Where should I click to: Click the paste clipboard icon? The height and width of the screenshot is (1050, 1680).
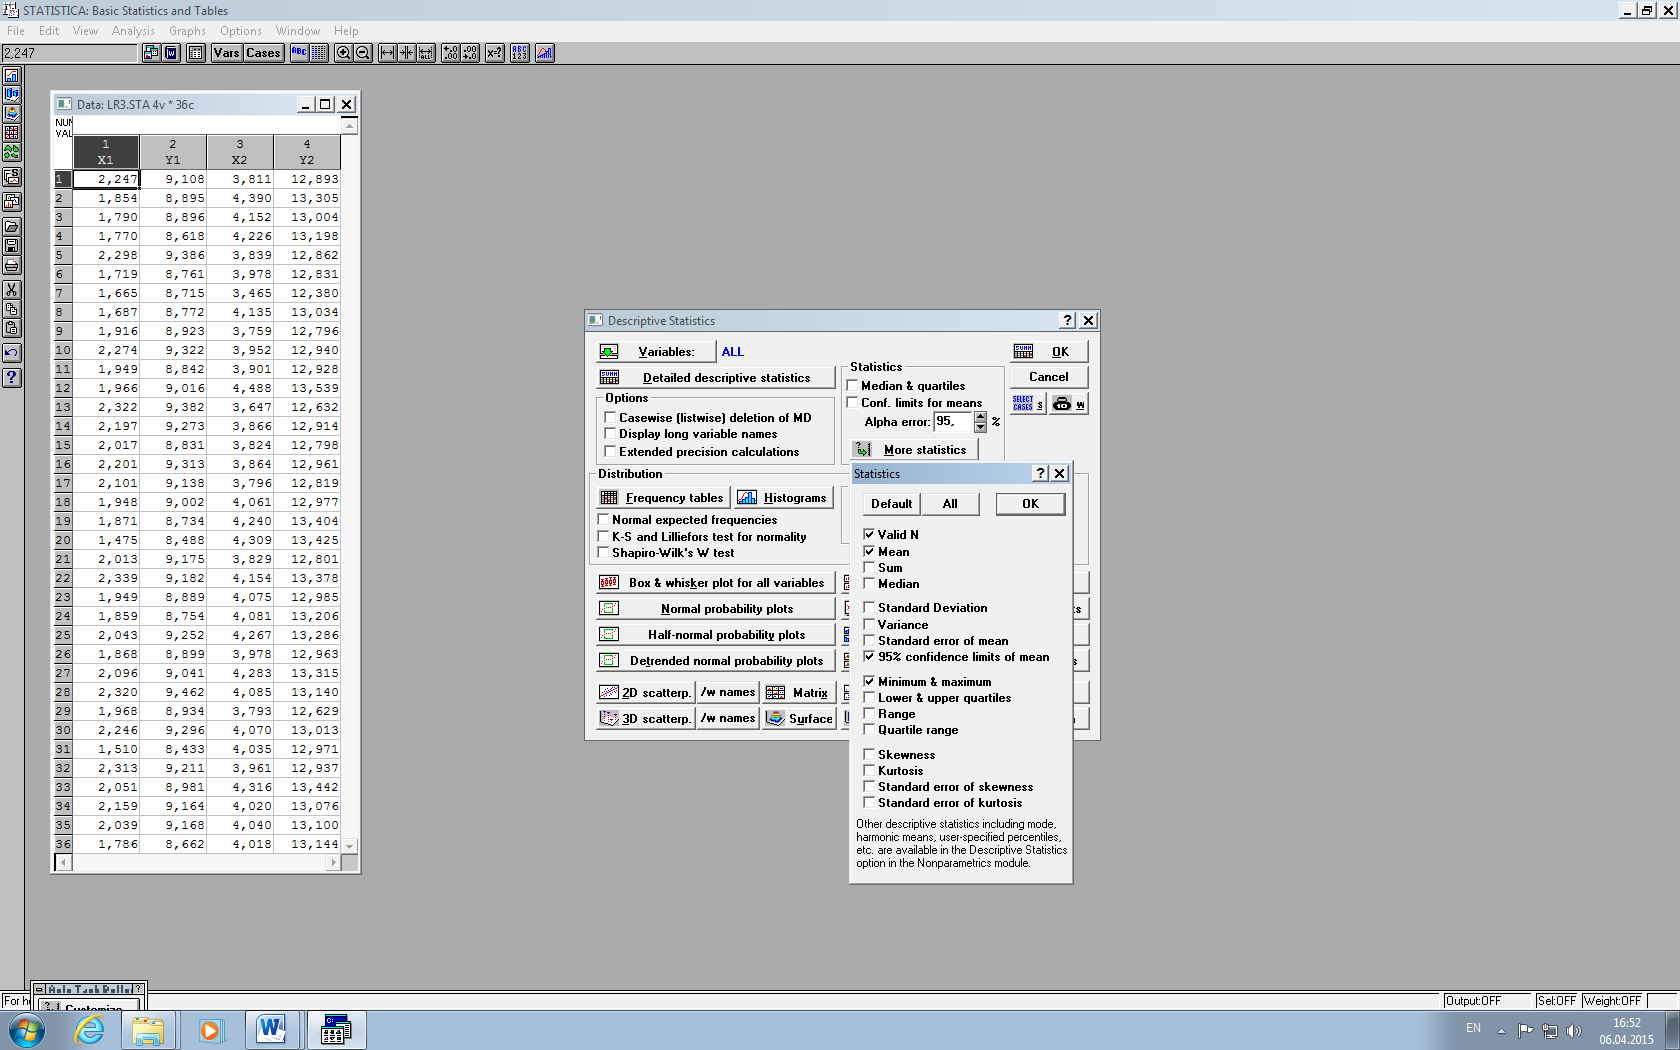(12, 328)
